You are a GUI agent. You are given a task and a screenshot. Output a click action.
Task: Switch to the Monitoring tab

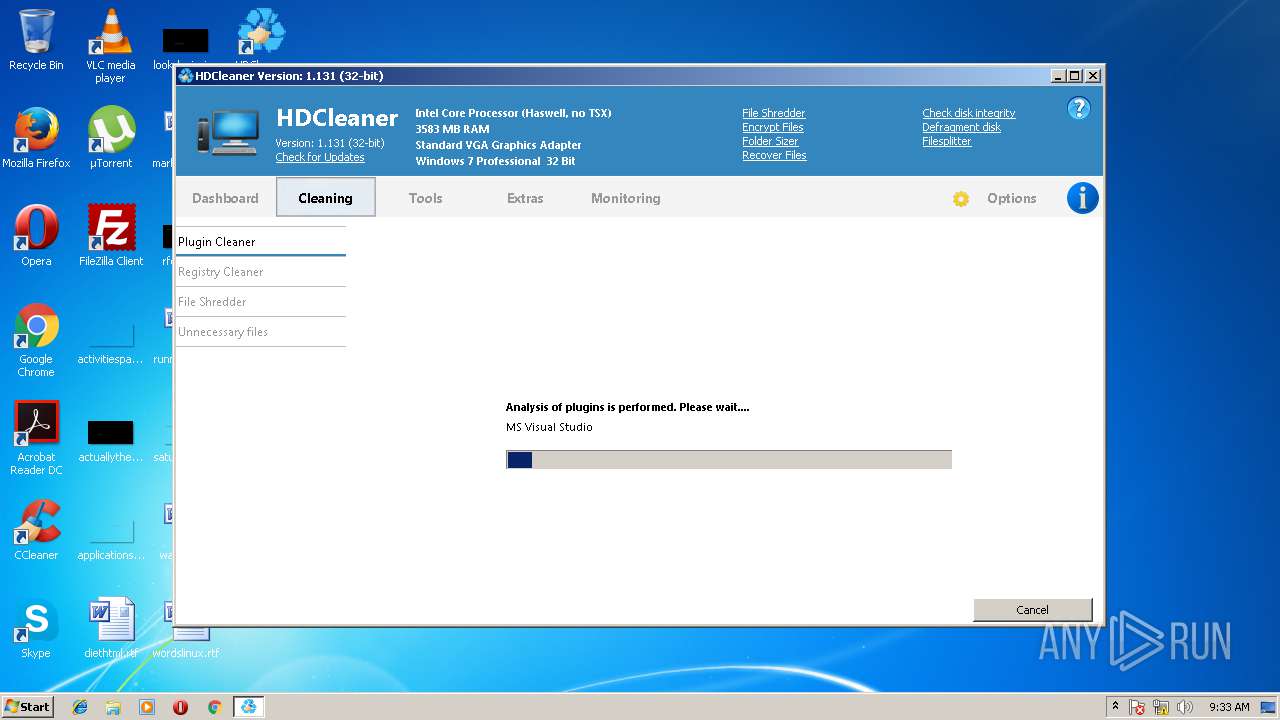tap(625, 198)
